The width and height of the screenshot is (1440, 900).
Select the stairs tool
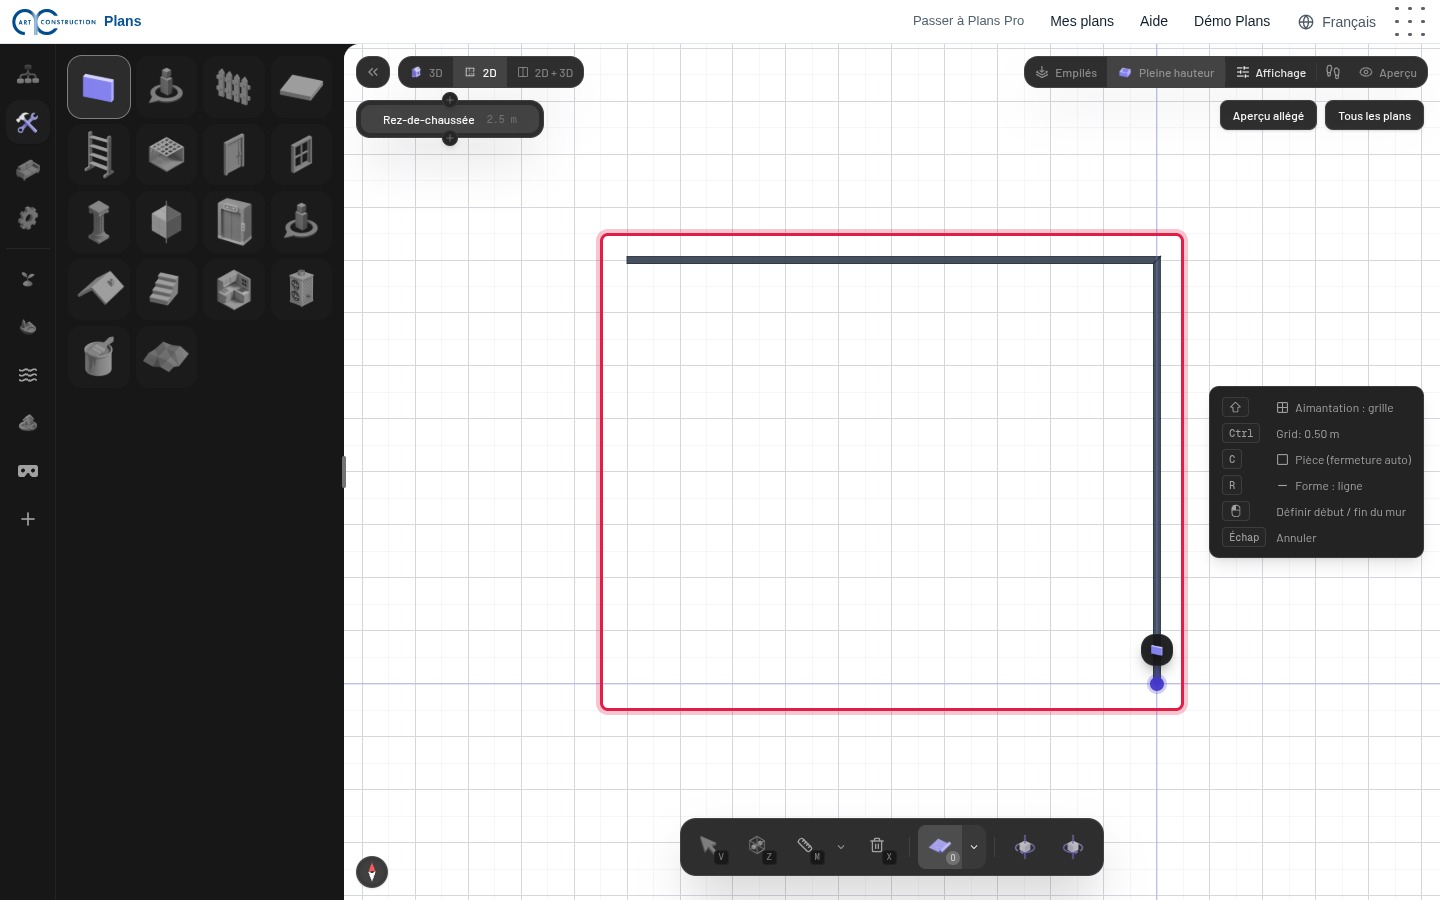coord(166,289)
